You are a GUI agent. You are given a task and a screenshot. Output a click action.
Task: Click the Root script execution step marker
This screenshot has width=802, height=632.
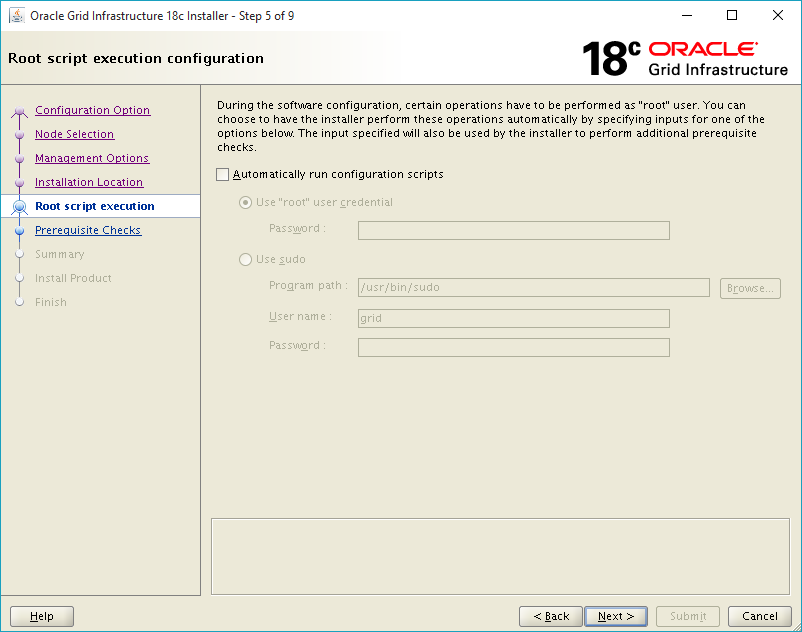point(19,207)
